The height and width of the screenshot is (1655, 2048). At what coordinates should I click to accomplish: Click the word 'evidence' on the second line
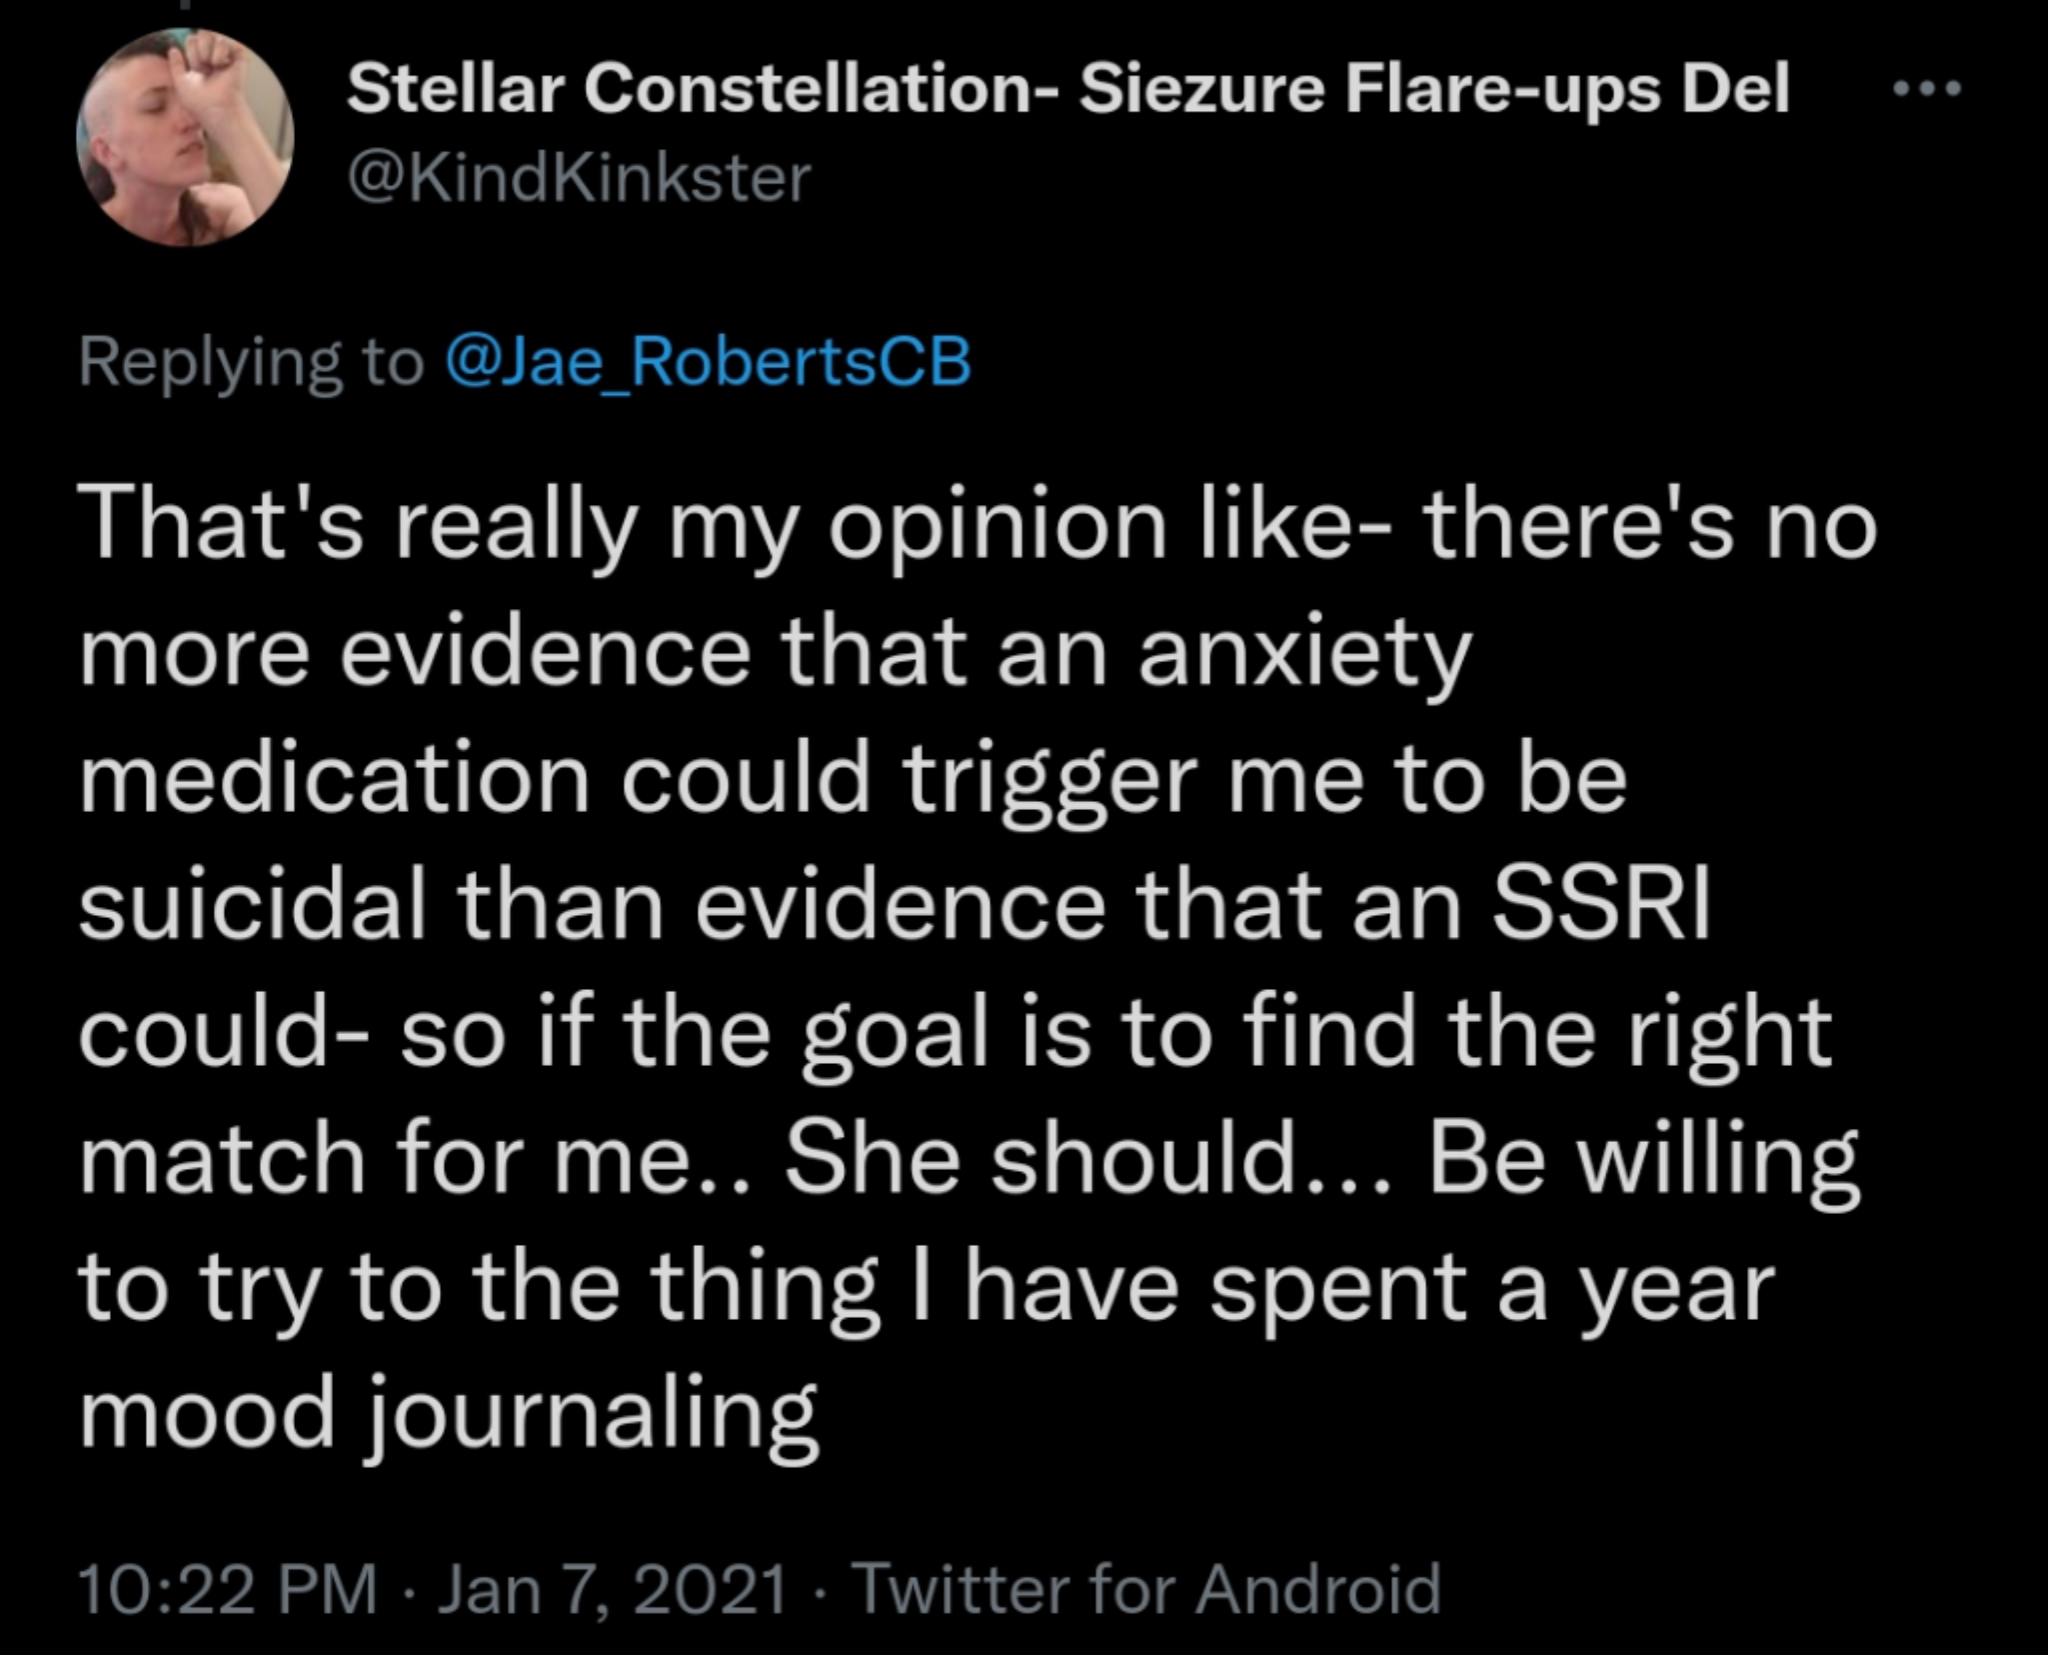[545, 654]
